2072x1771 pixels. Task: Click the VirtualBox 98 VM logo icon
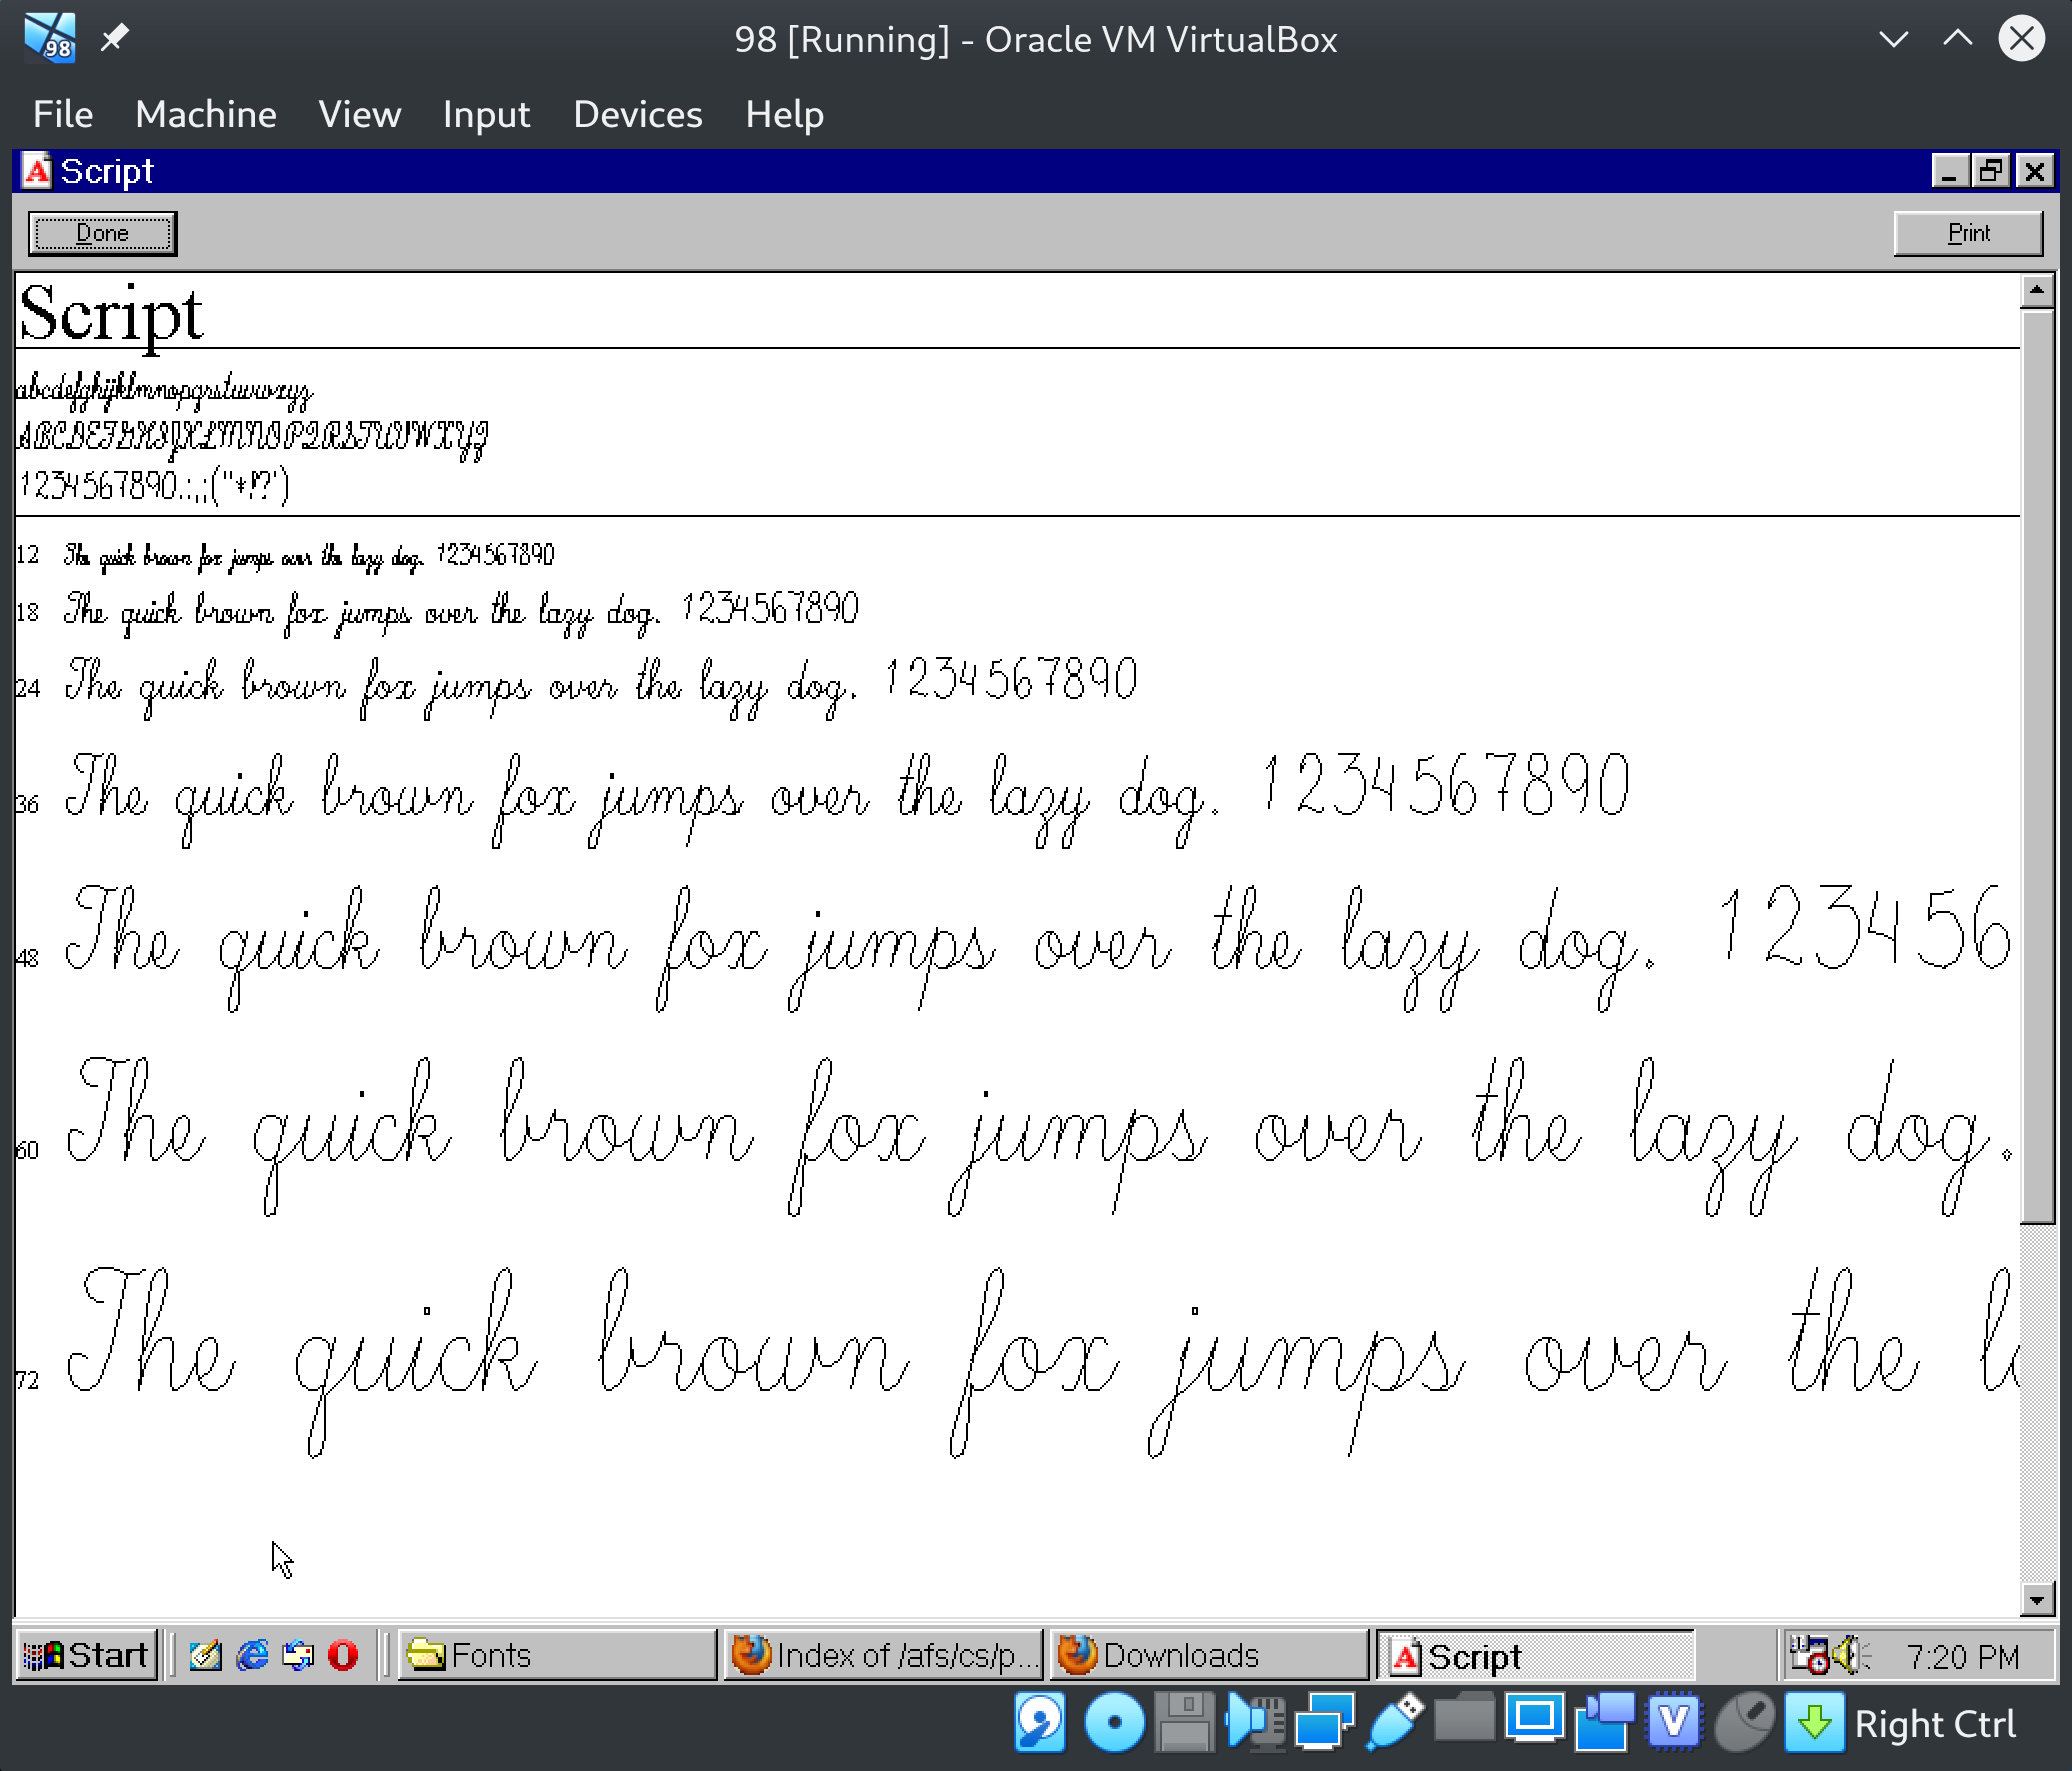click(49, 38)
